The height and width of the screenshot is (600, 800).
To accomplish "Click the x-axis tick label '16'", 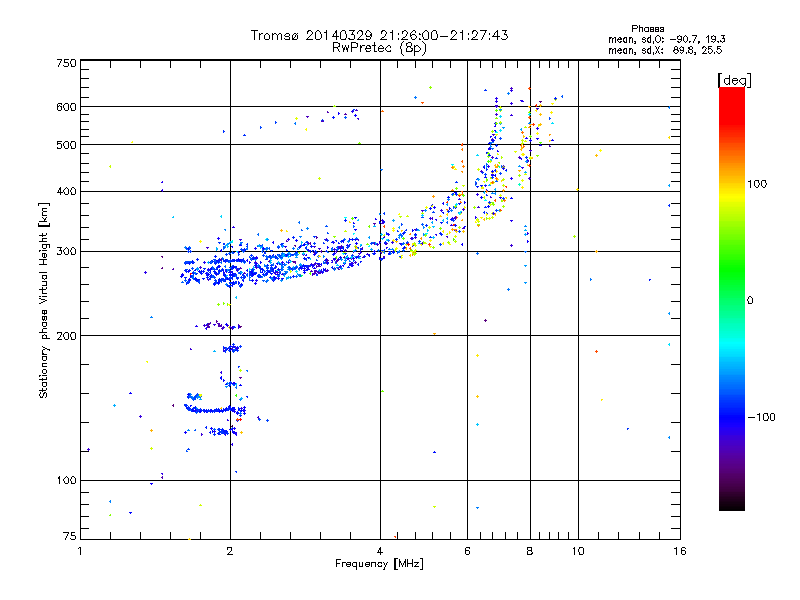I will click(x=680, y=551).
